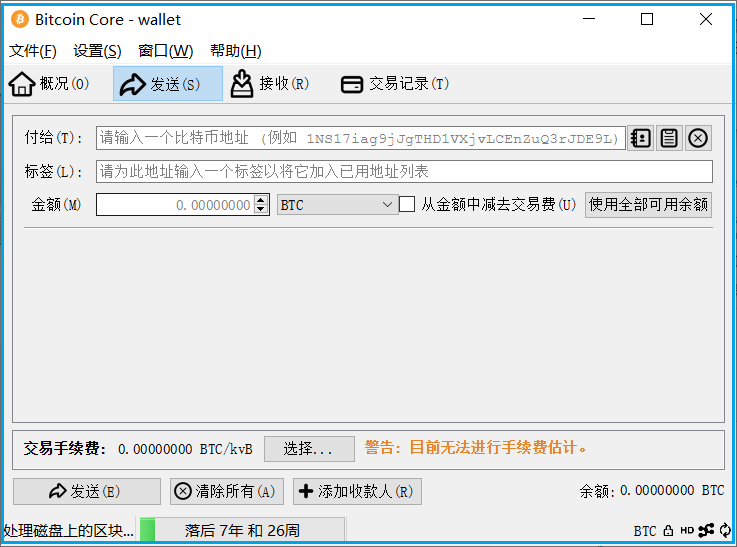Click the 选择... fee button
737x547 pixels.
click(x=309, y=449)
